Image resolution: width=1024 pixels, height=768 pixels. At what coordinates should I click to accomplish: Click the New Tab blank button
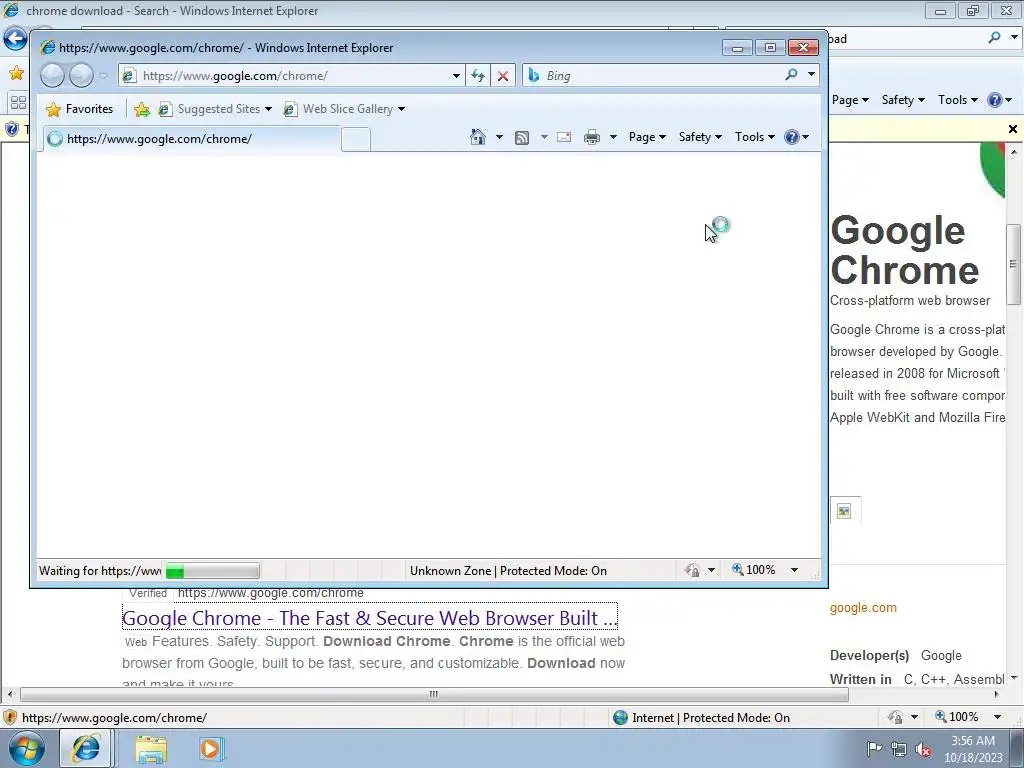click(356, 140)
